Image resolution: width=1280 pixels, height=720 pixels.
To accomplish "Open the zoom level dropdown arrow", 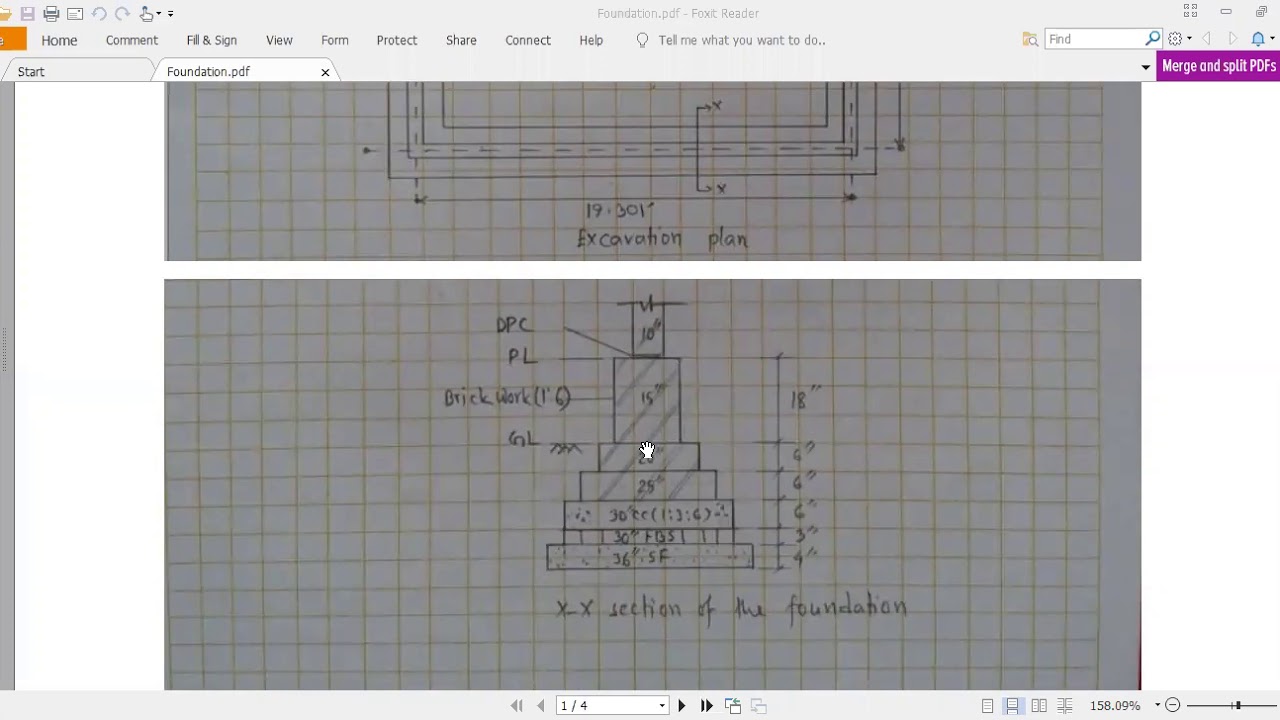I will coord(1157,706).
